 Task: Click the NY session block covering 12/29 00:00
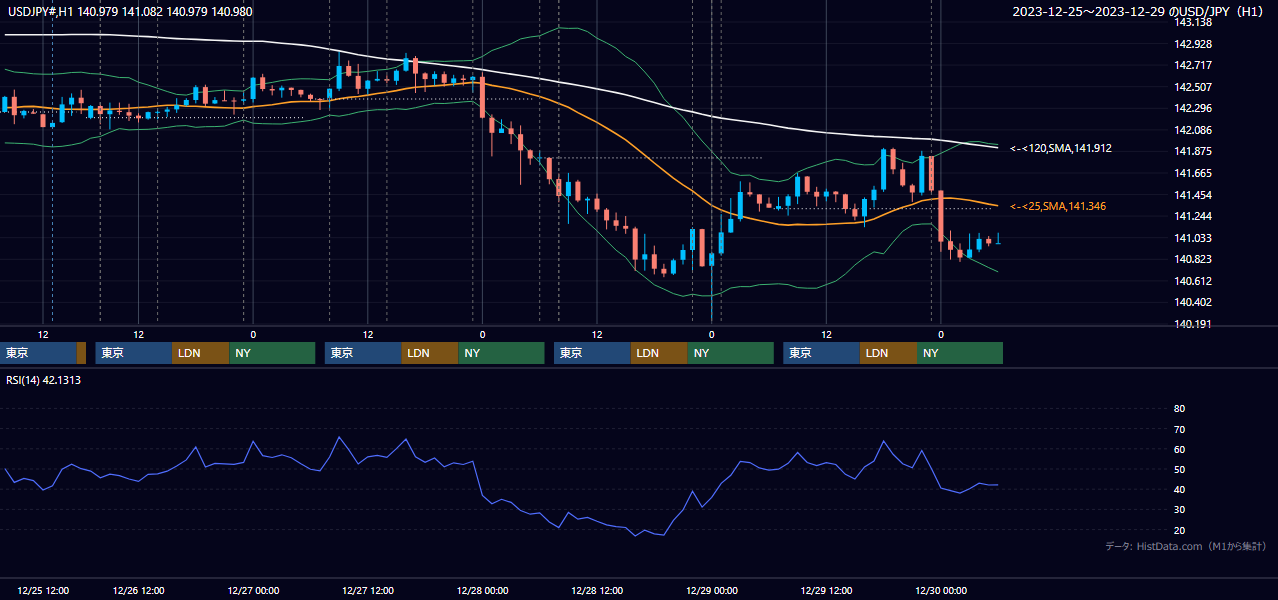click(730, 353)
